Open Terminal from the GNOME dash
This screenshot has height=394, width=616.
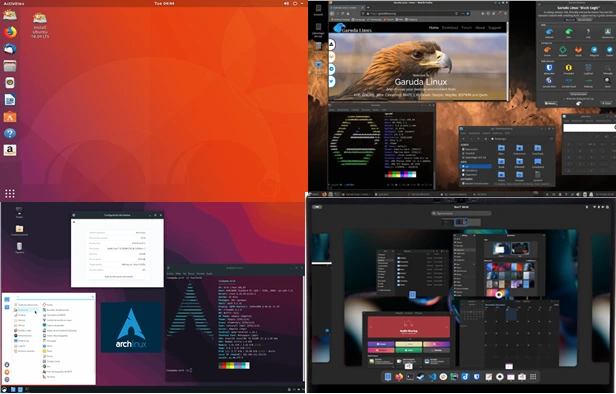(x=410, y=377)
